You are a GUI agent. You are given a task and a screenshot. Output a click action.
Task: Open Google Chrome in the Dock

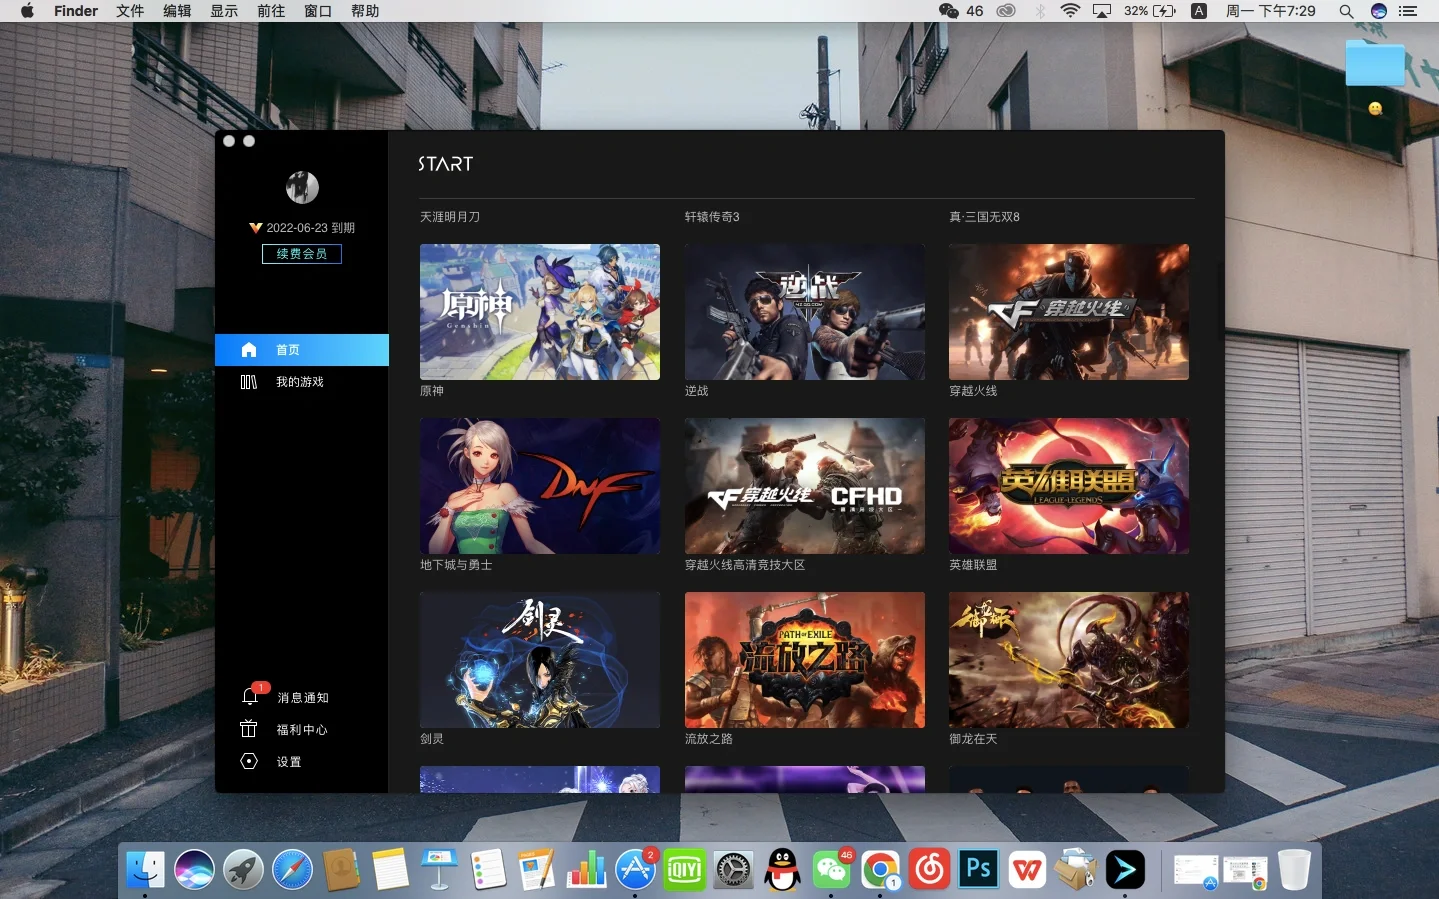(x=880, y=870)
